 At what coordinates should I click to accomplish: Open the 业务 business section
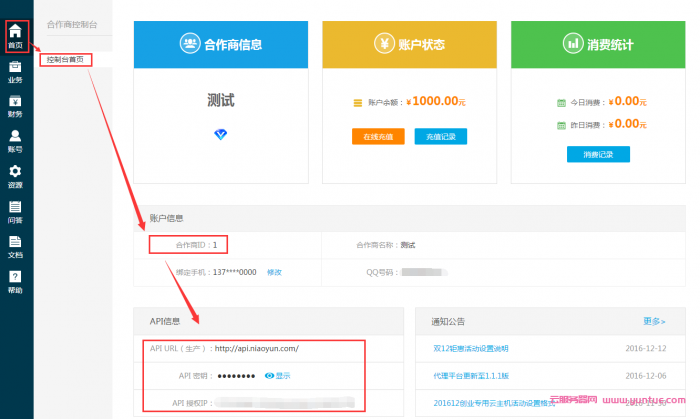pyautogui.click(x=15, y=70)
